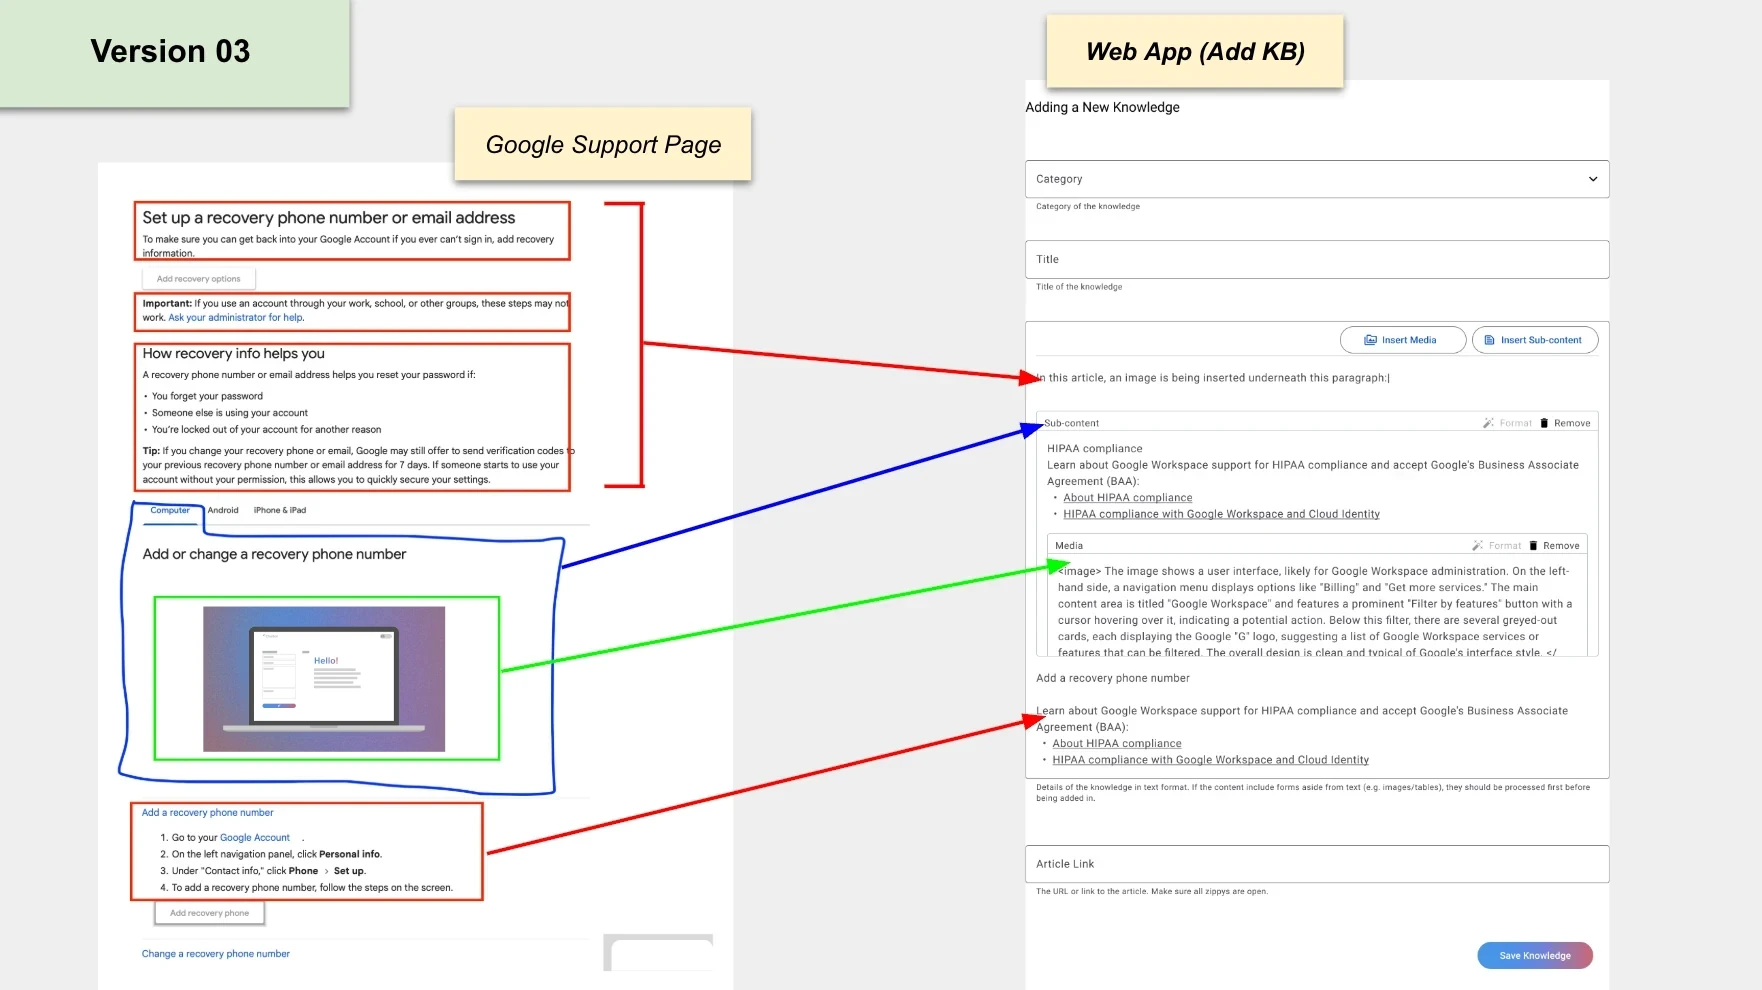This screenshot has height=990, width=1762.
Task: Switch to the Android tab
Action: click(223, 510)
